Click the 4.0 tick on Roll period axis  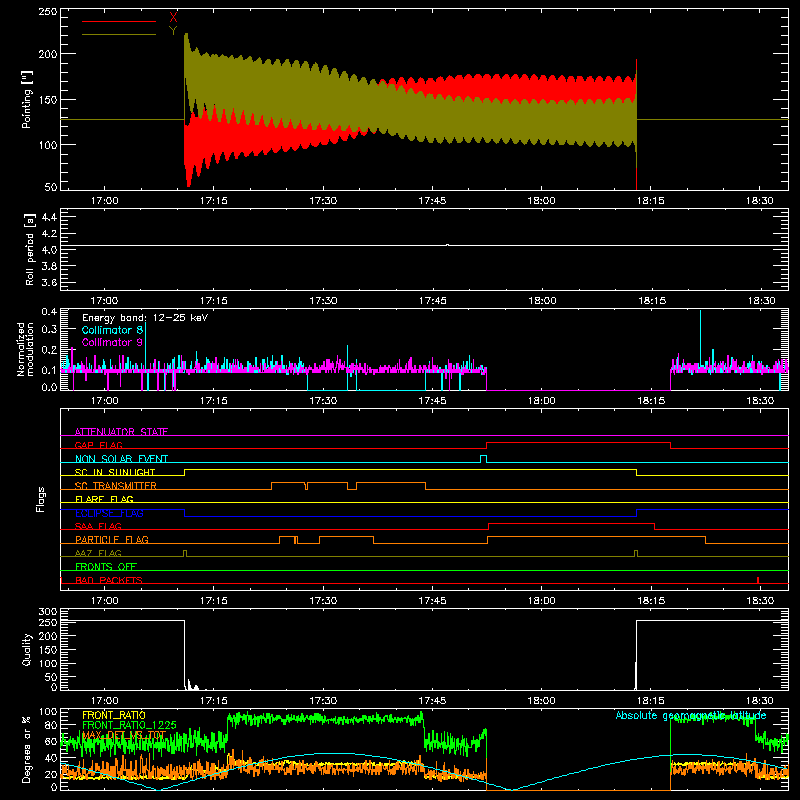click(x=49, y=250)
